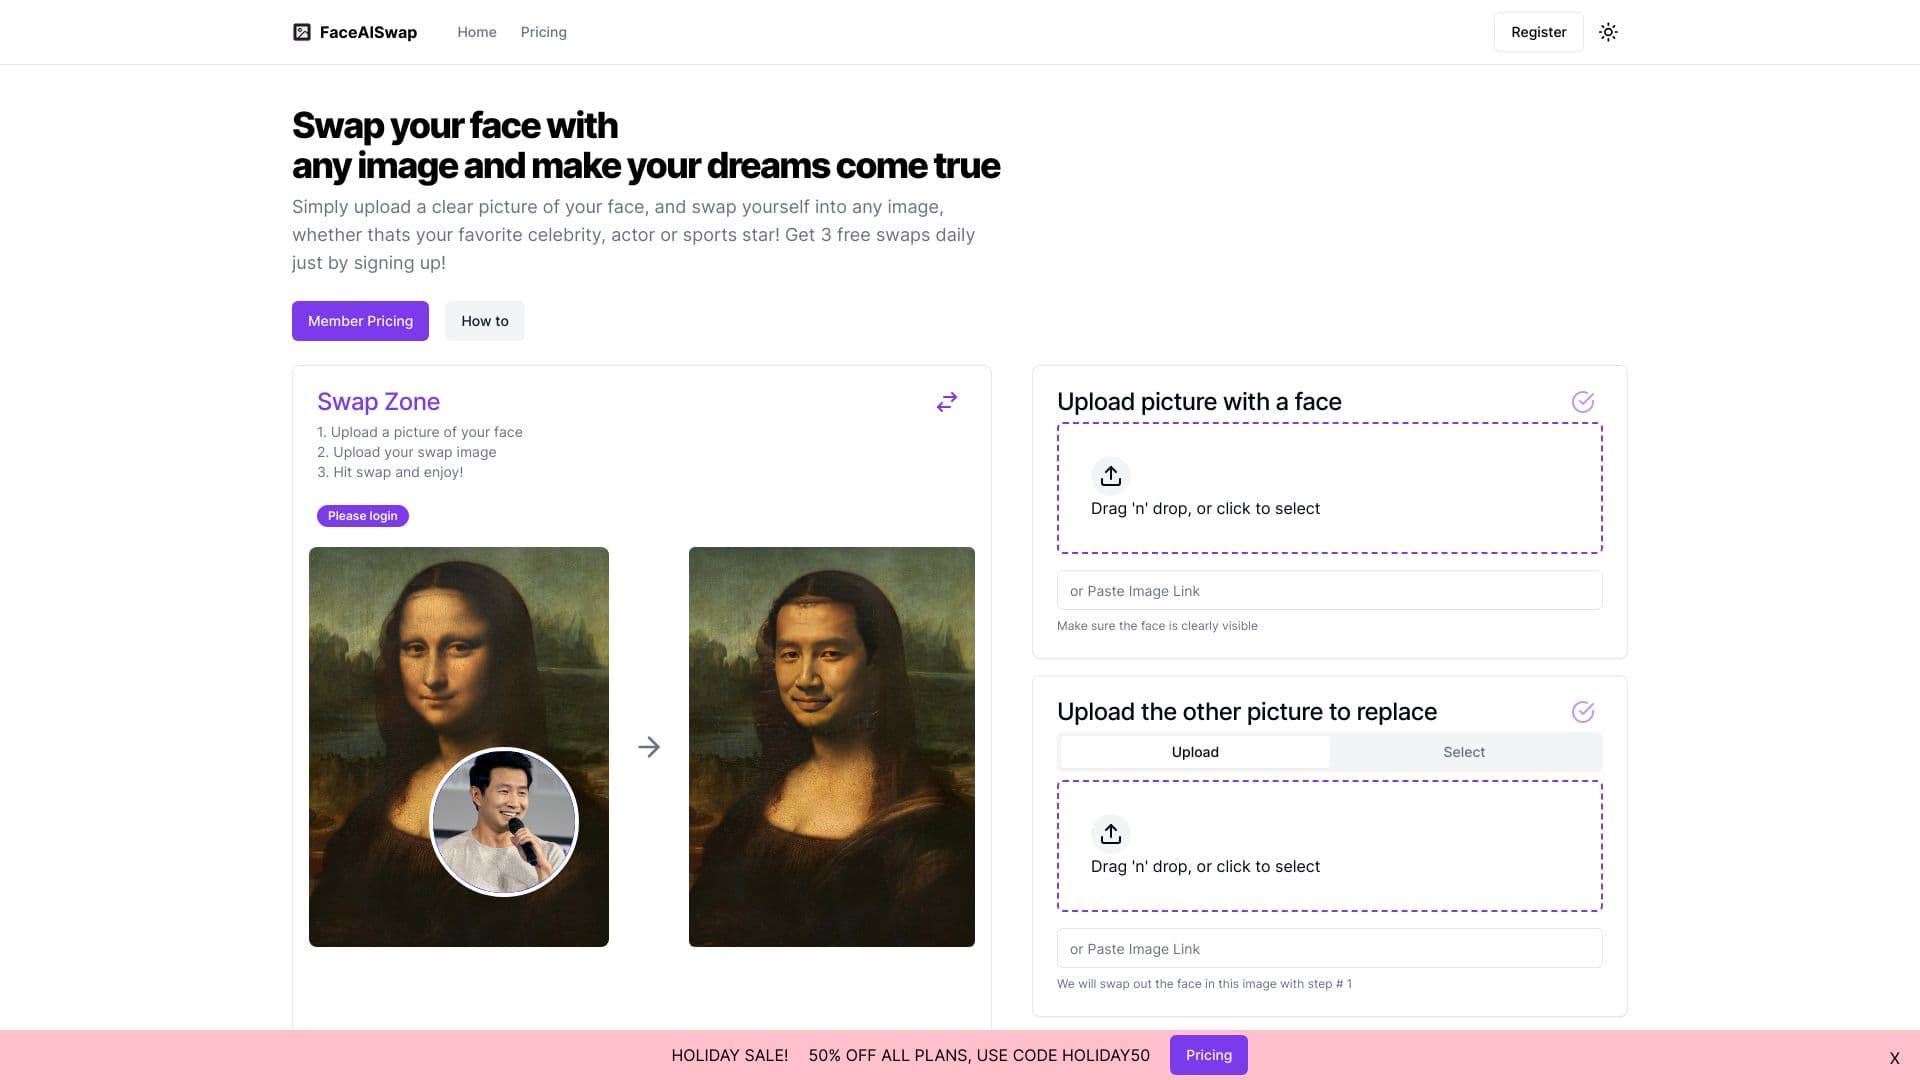Click the 'or Paste Image Link' field for the face

[1328, 590]
